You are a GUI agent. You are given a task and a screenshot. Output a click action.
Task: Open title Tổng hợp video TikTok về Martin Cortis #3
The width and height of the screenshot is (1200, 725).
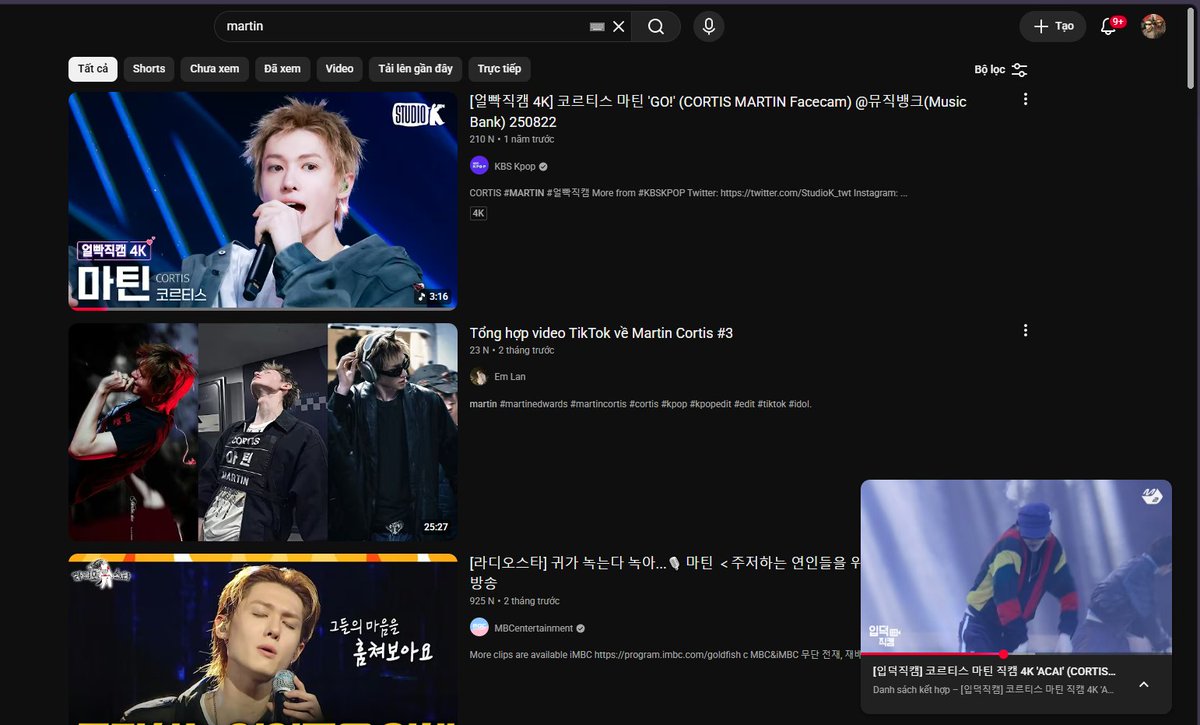click(x=601, y=333)
